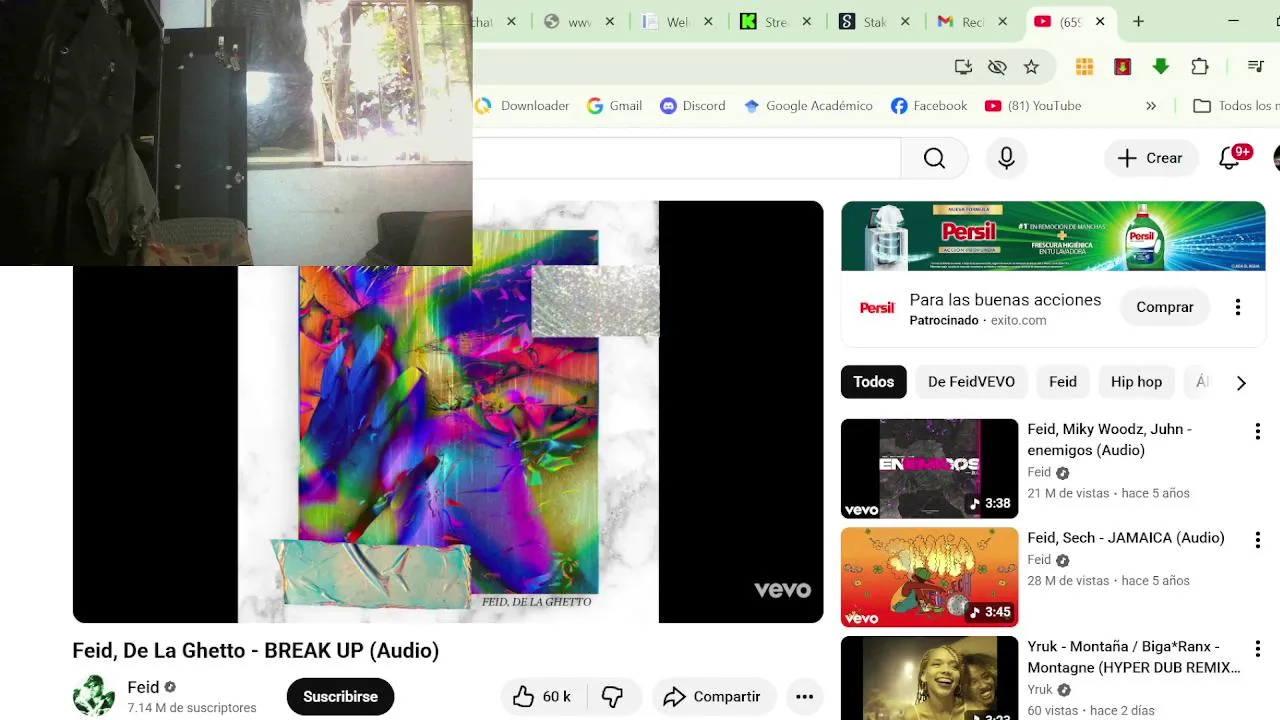Start voice search with the microphone icon
Viewport: 1280px width, 720px height.
pos(1006,158)
